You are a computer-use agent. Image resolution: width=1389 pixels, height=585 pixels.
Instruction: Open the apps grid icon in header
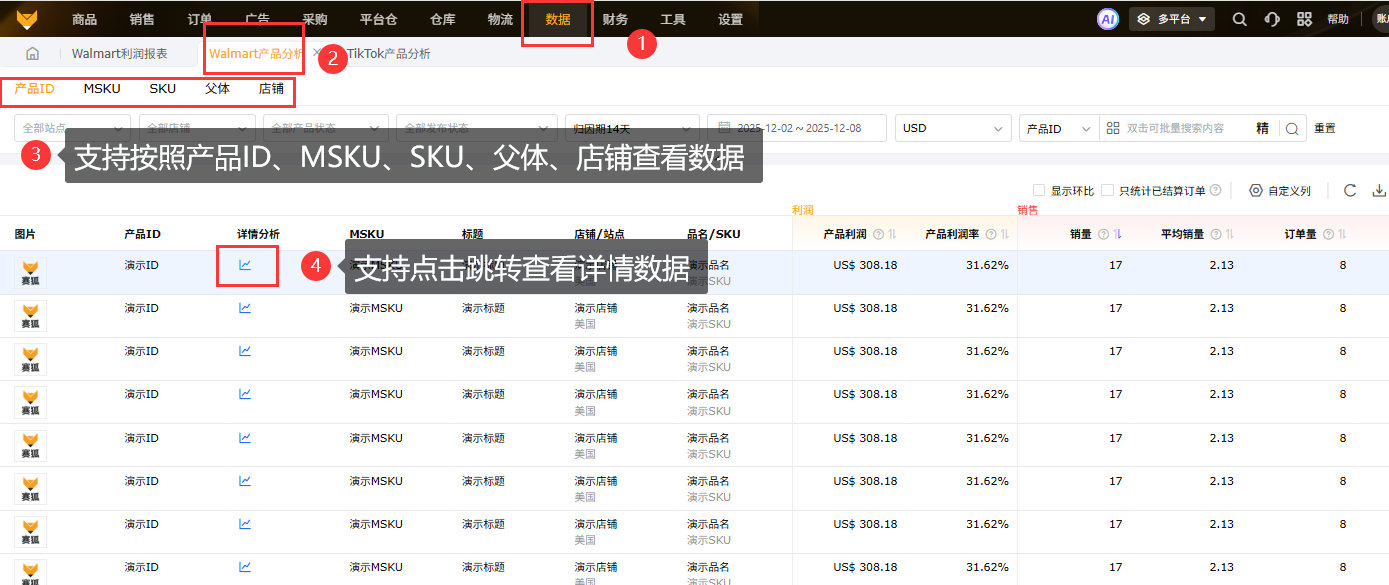tap(1304, 19)
